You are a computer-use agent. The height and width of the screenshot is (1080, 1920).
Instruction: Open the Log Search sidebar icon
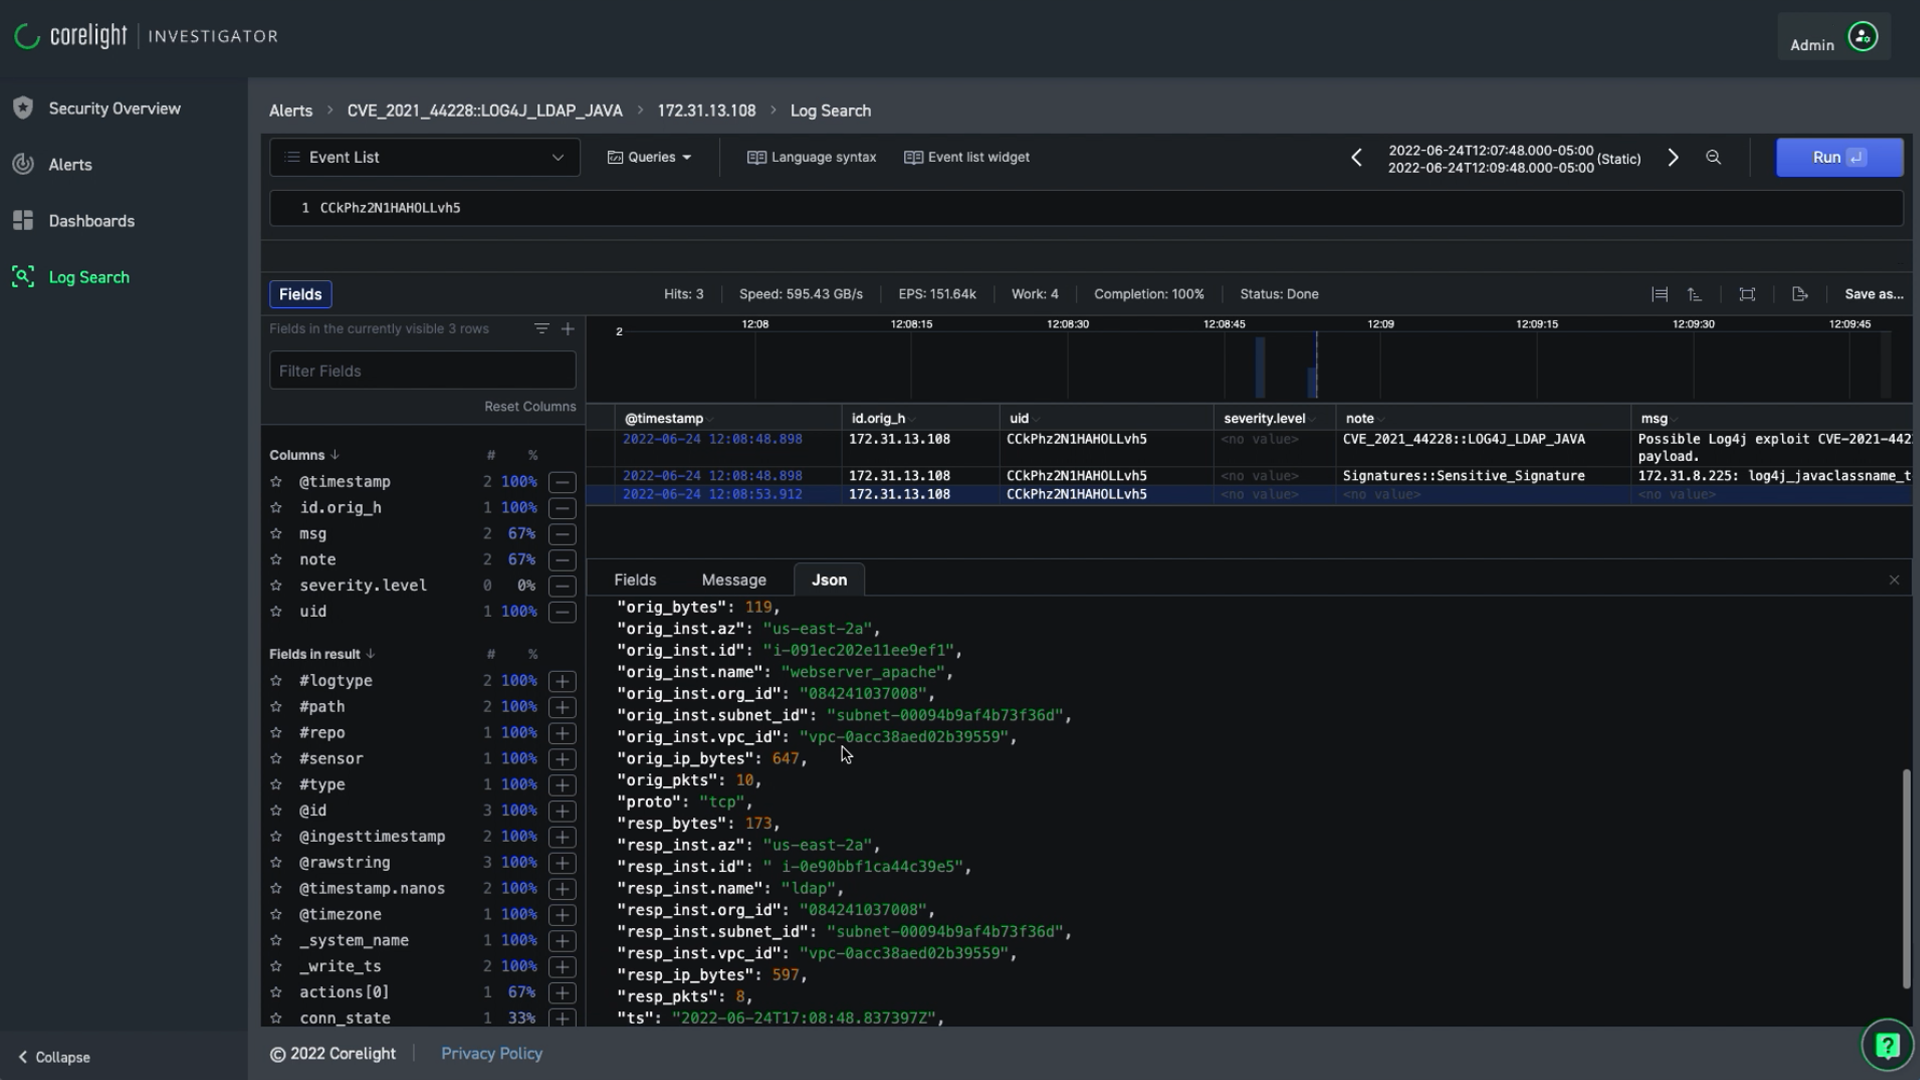[x=23, y=277]
